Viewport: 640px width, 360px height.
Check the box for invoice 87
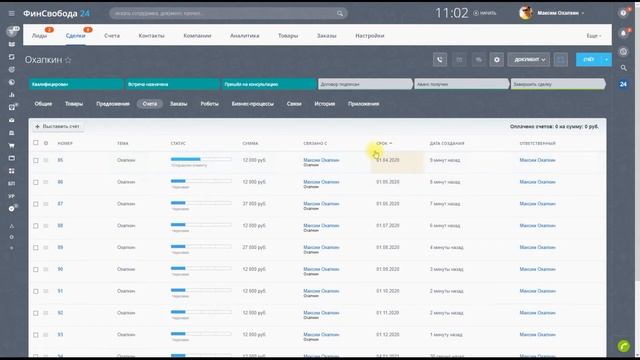point(36,204)
